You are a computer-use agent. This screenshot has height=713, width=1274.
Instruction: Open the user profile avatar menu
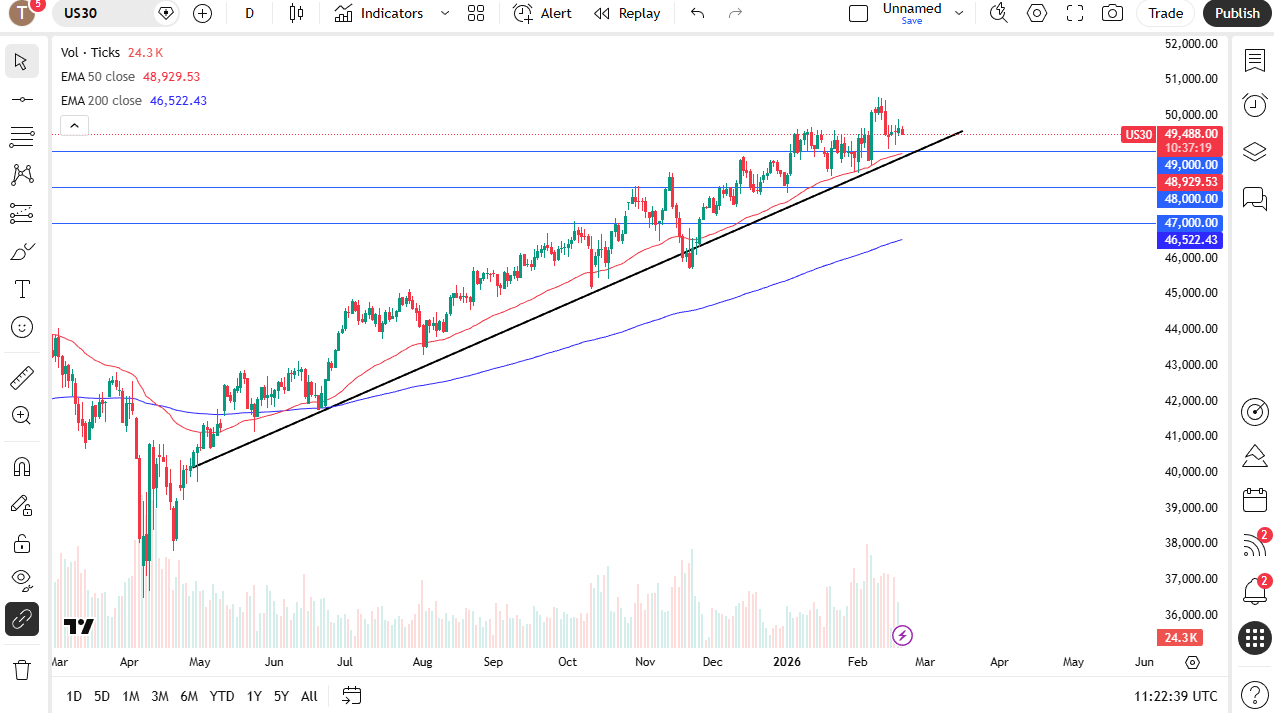coord(22,13)
